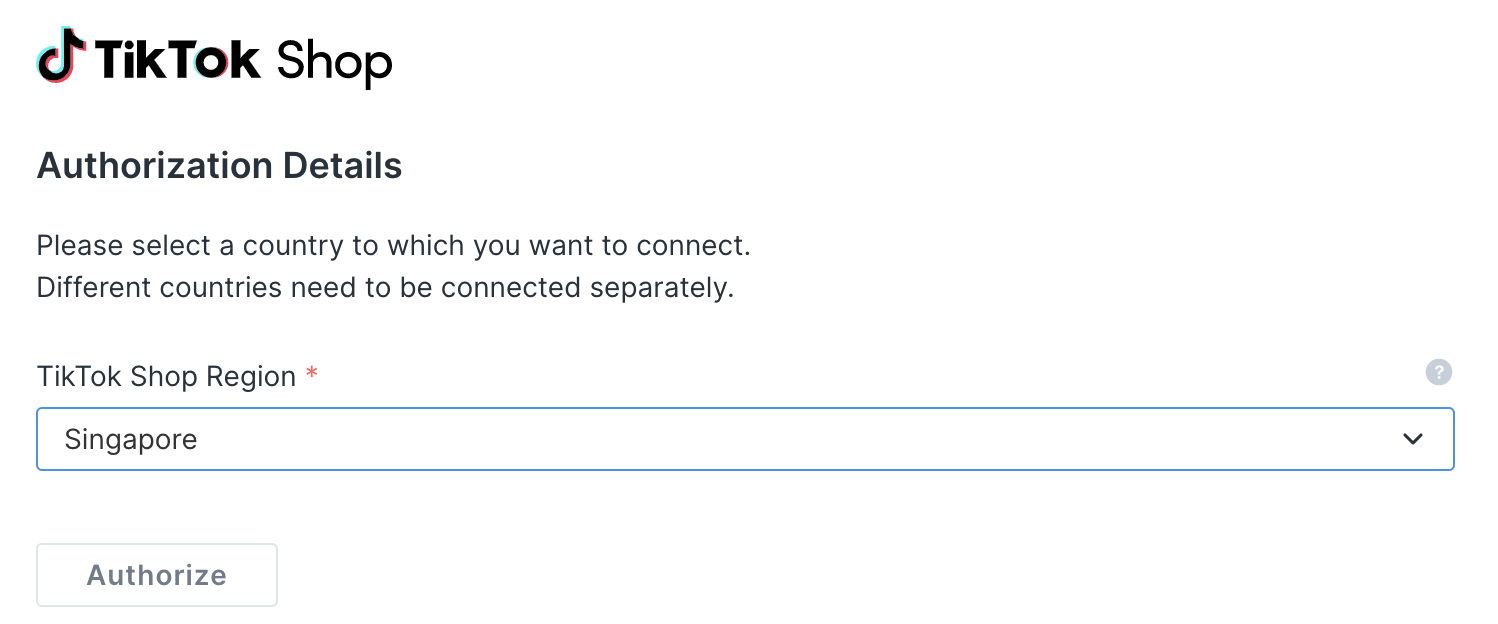1498x624 pixels.
Task: Click the TikTok music note logo
Action: point(58,56)
